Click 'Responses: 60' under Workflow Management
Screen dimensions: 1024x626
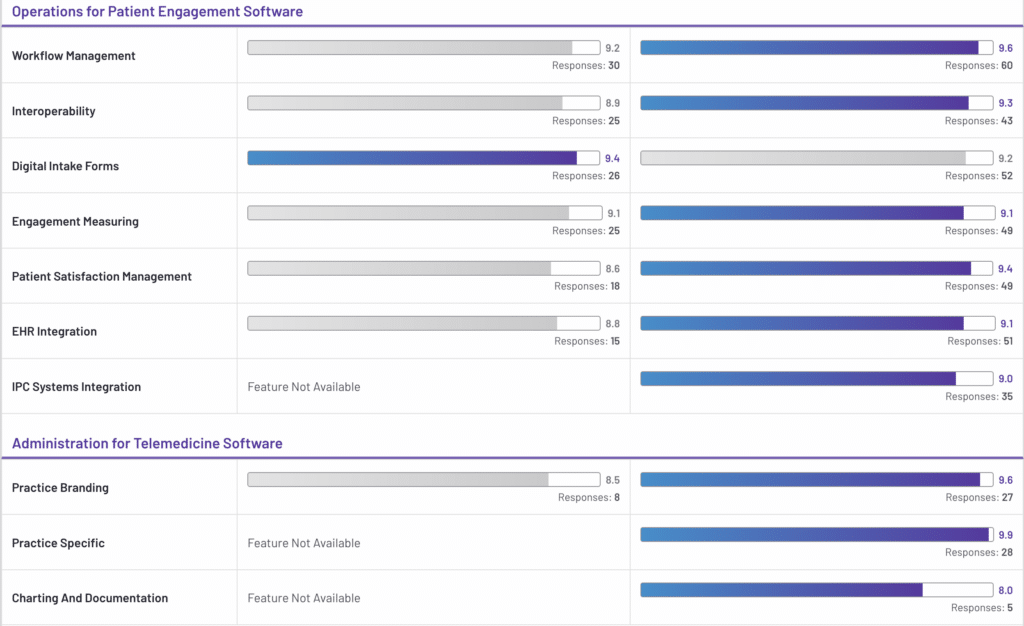tap(978, 66)
